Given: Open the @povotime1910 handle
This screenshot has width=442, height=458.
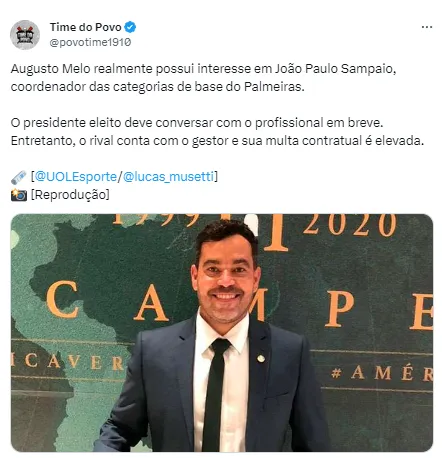Looking at the screenshot, I should tap(90, 42).
